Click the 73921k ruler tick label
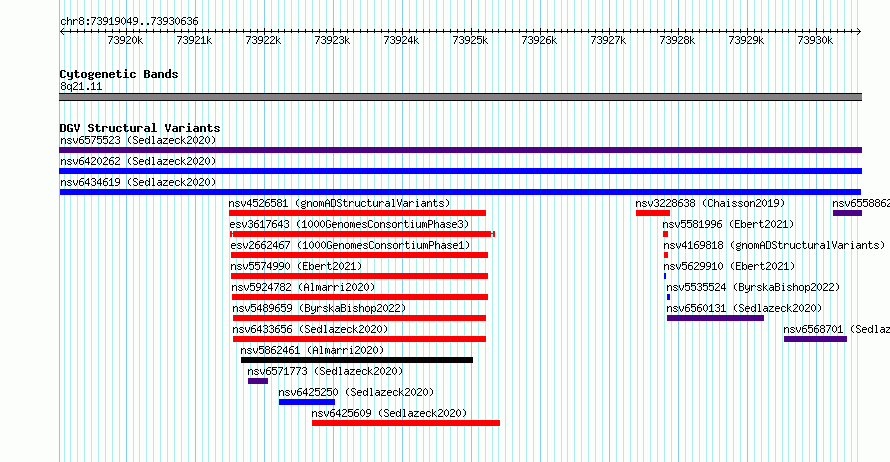This screenshot has height=462, width=890. tap(194, 40)
